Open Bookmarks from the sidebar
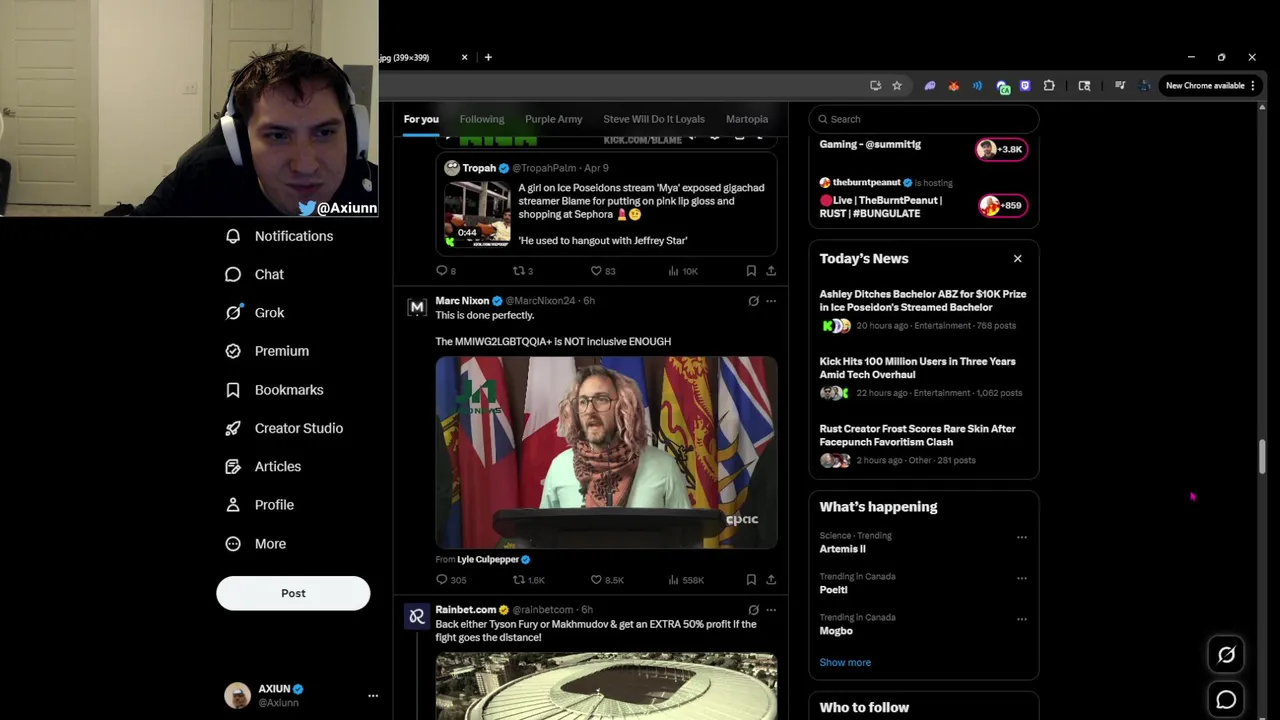The width and height of the screenshot is (1280, 720). 274,390
